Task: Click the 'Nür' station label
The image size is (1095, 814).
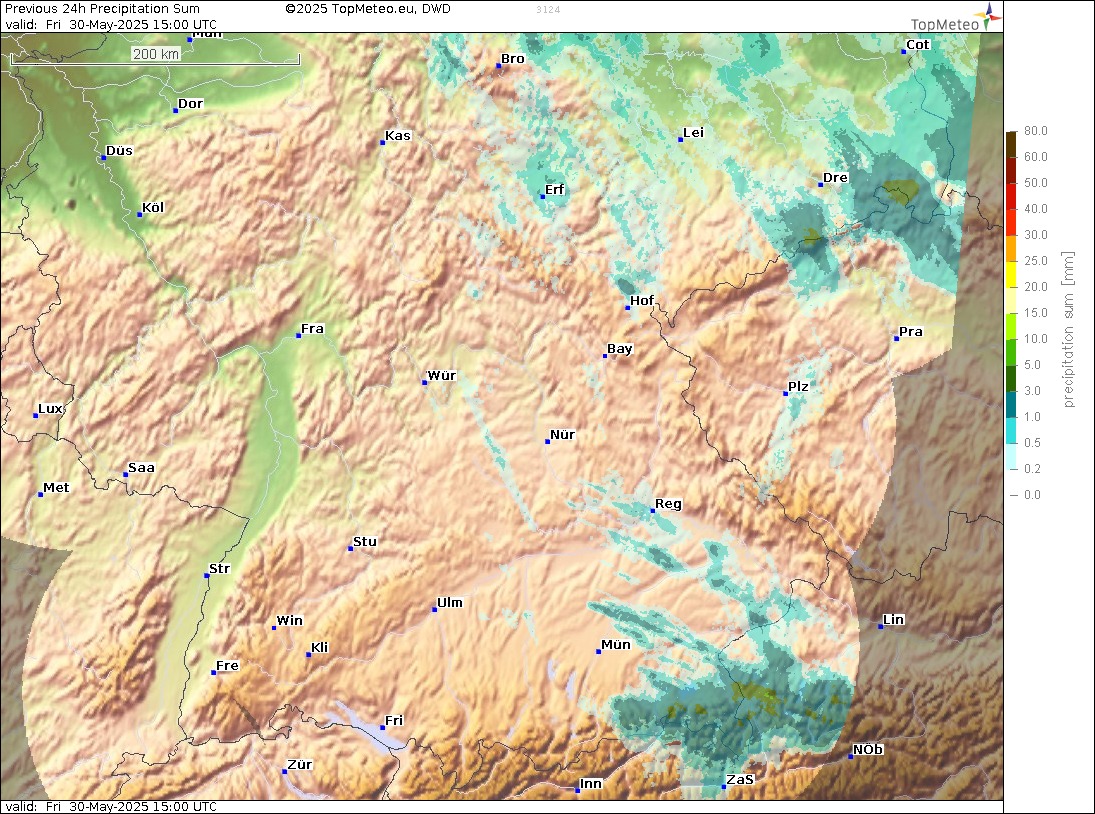Action: tap(562, 435)
